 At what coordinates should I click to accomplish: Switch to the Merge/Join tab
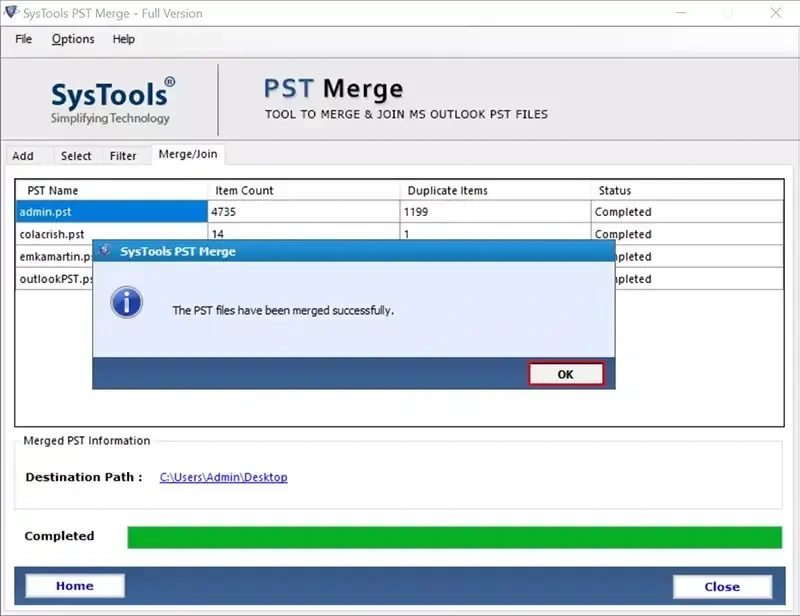(188, 154)
